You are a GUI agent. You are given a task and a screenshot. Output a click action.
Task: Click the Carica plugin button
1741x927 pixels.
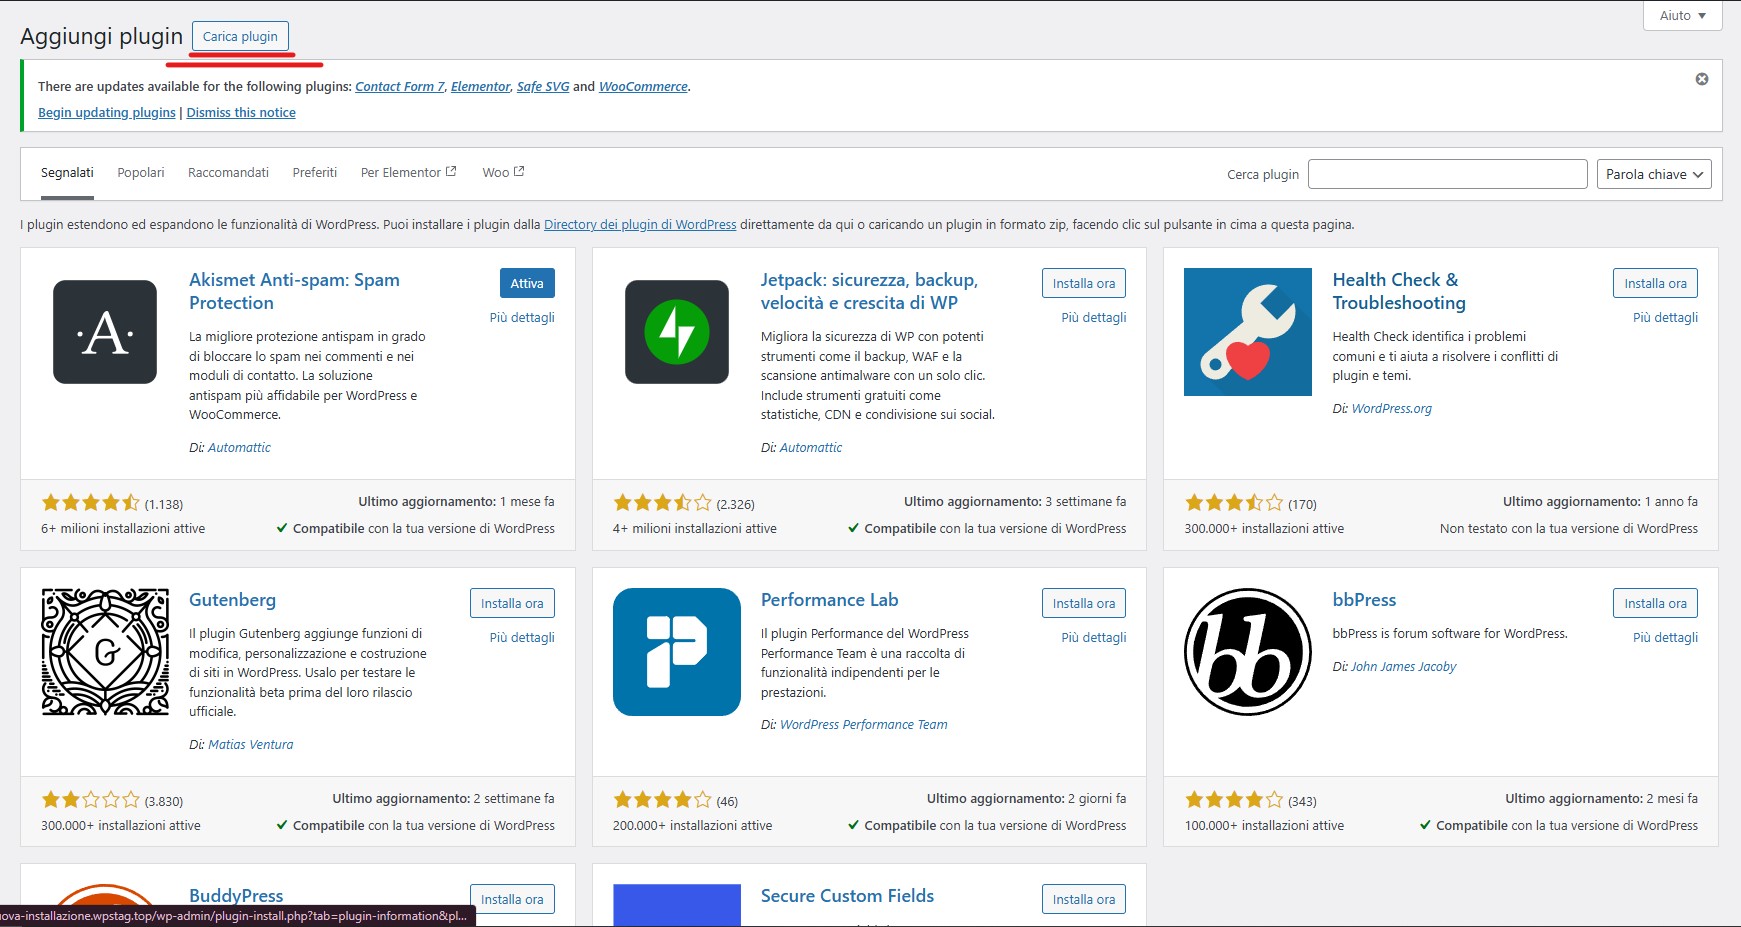(x=240, y=36)
